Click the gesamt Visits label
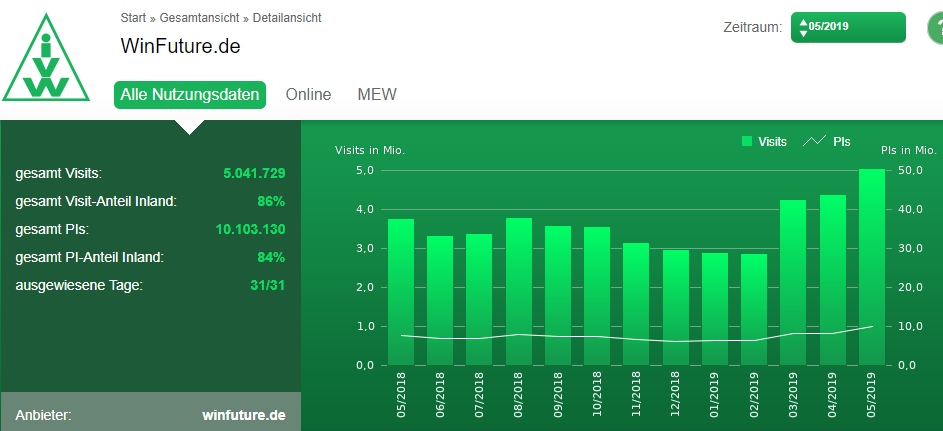This screenshot has width=943, height=431. point(58,174)
